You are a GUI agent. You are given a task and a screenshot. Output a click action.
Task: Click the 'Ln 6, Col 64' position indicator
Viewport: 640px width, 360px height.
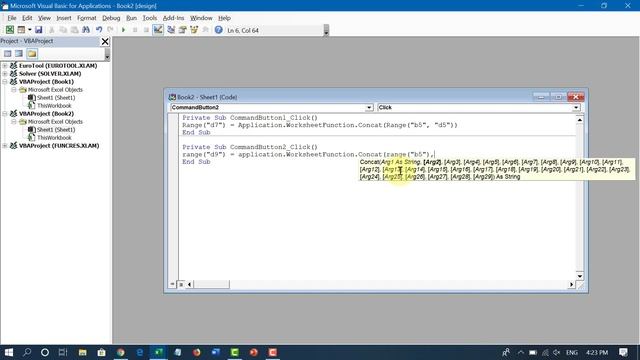pos(243,30)
